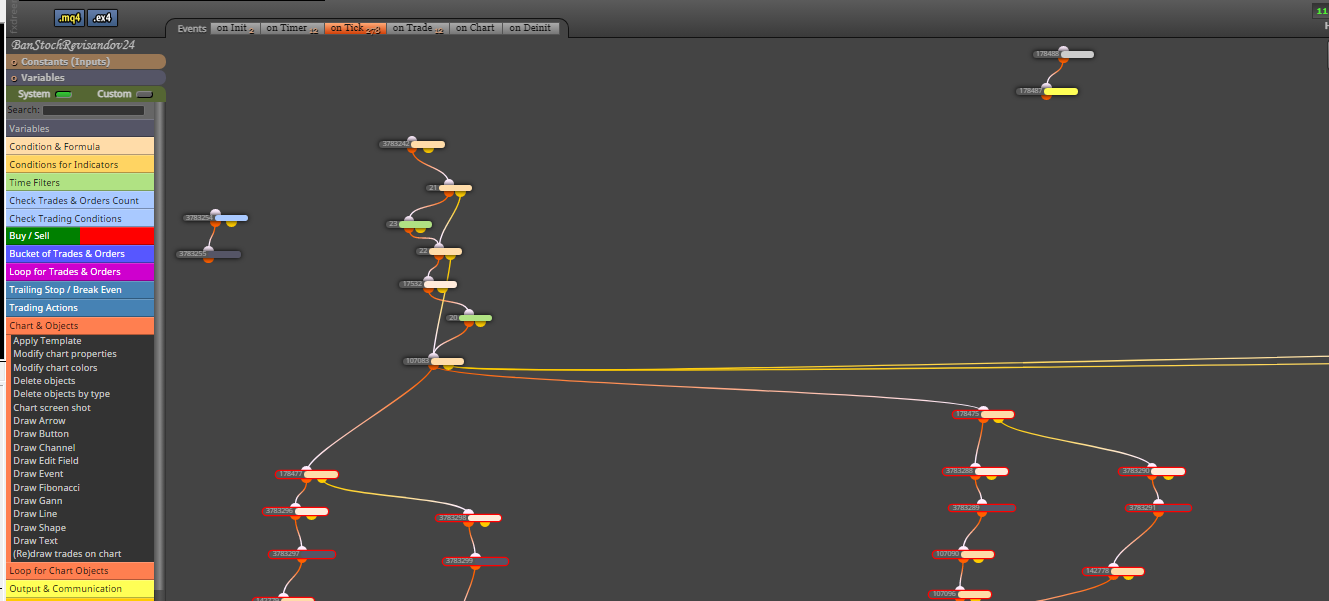Viewport: 1329px width, 601px height.
Task: Open the on Init events tab
Action: coord(235,28)
